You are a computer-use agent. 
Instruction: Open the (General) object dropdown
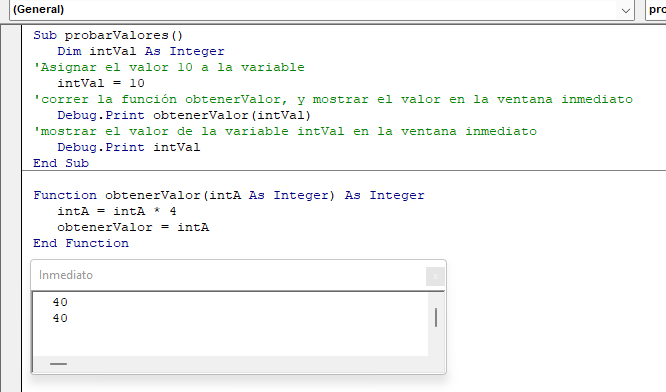(x=322, y=10)
